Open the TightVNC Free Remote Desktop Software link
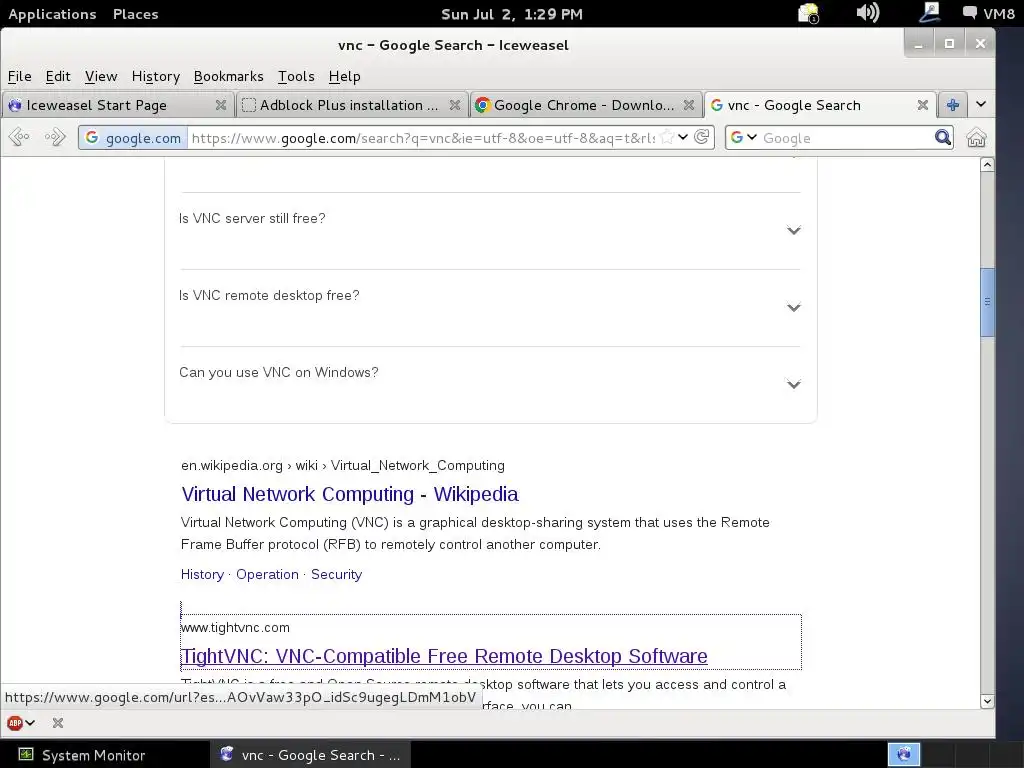This screenshot has height=768, width=1024. [x=444, y=656]
